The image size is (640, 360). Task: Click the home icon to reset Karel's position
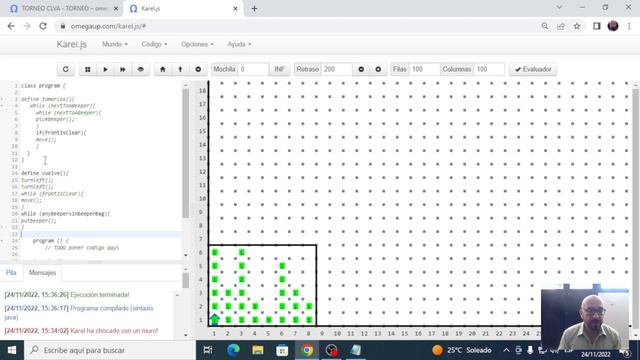pyautogui.click(x=162, y=69)
